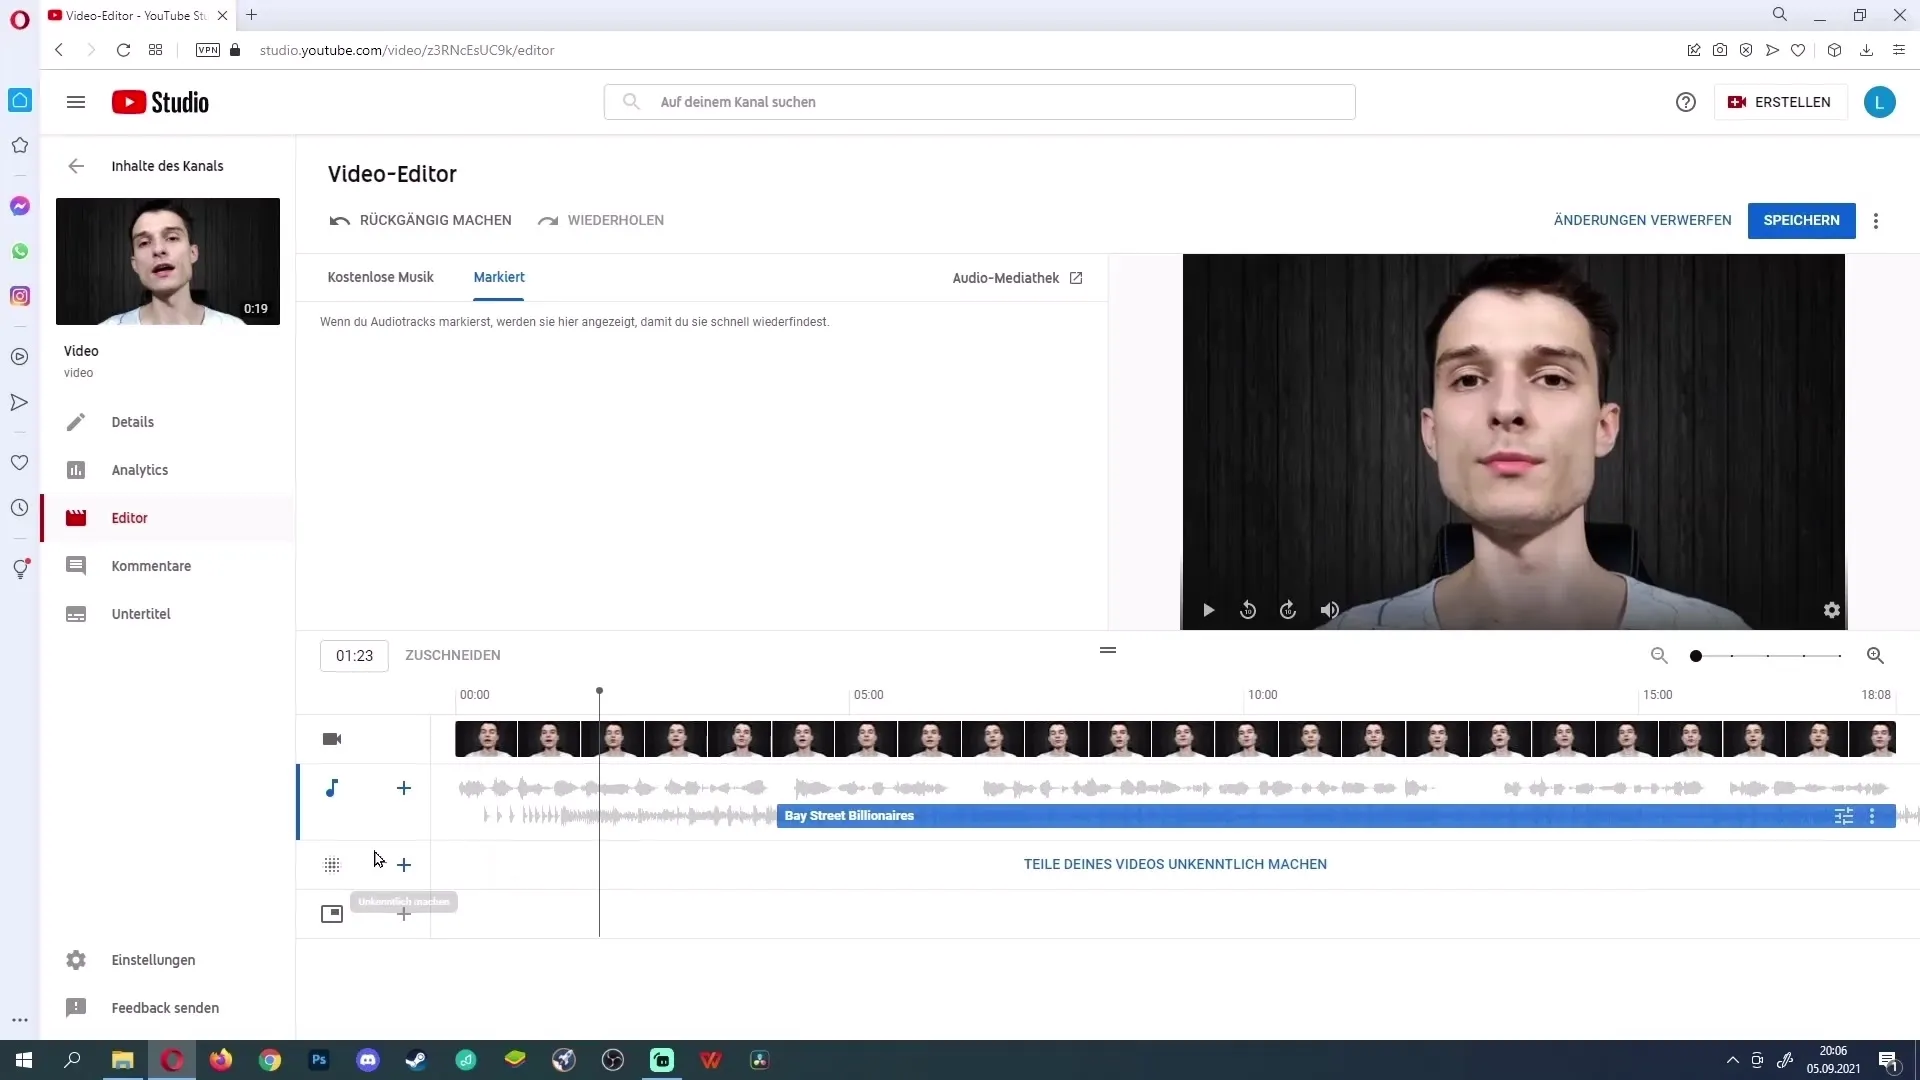Click the audio track music note icon
Image resolution: width=1920 pixels, height=1080 pixels.
click(332, 788)
